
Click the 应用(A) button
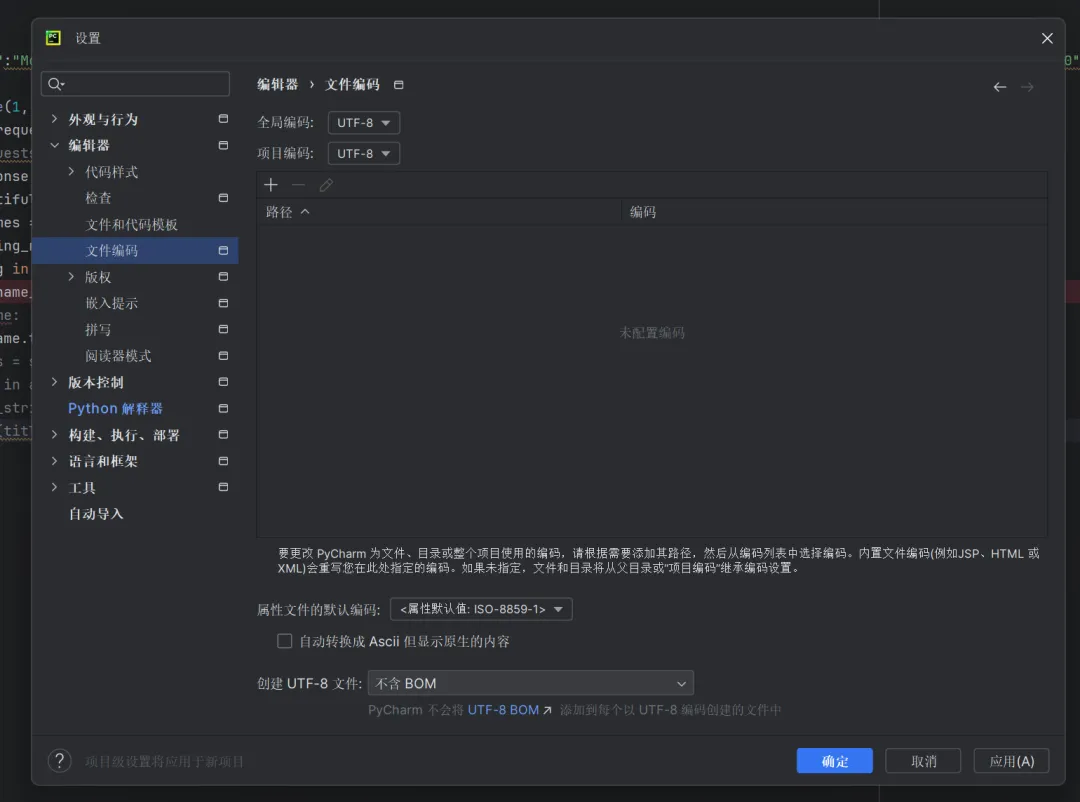(1011, 761)
